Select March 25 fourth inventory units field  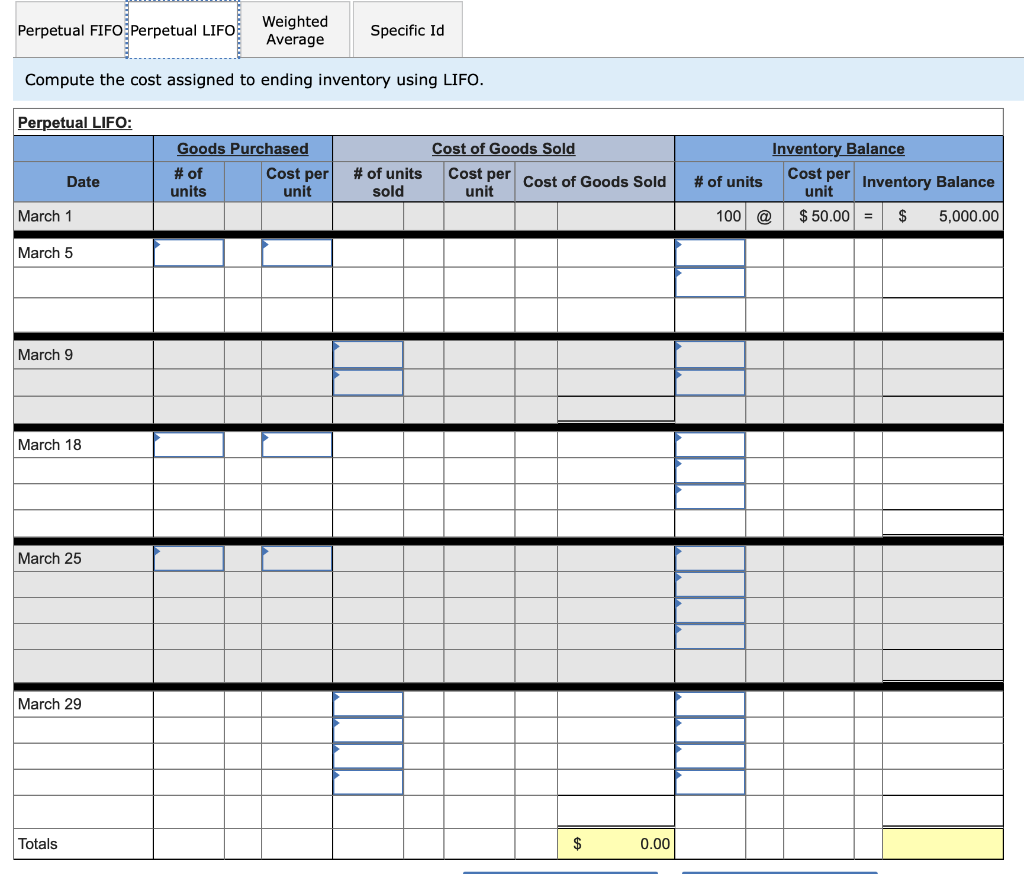(710, 636)
